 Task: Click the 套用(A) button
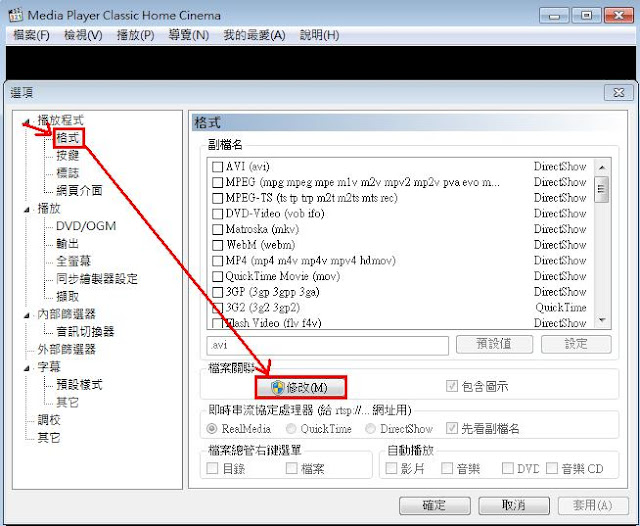[x=593, y=506]
